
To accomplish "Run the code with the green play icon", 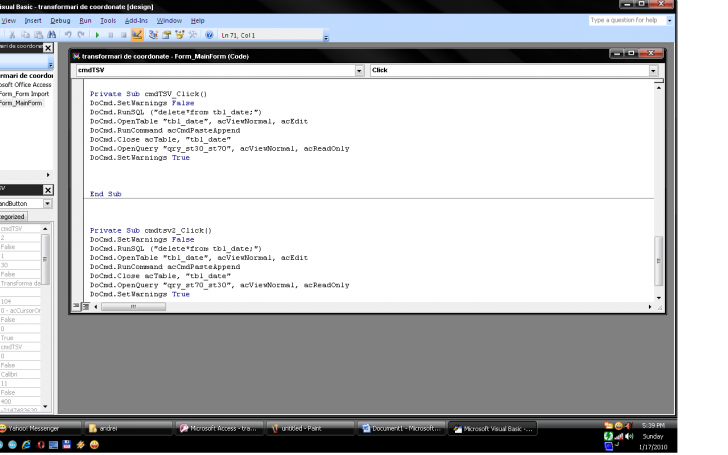I will click(x=98, y=35).
